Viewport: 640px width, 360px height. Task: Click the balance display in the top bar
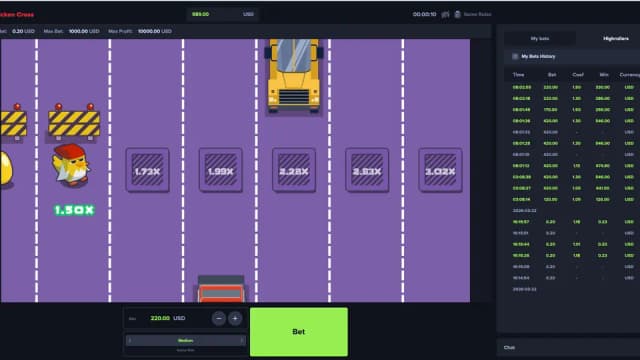[x=223, y=14]
